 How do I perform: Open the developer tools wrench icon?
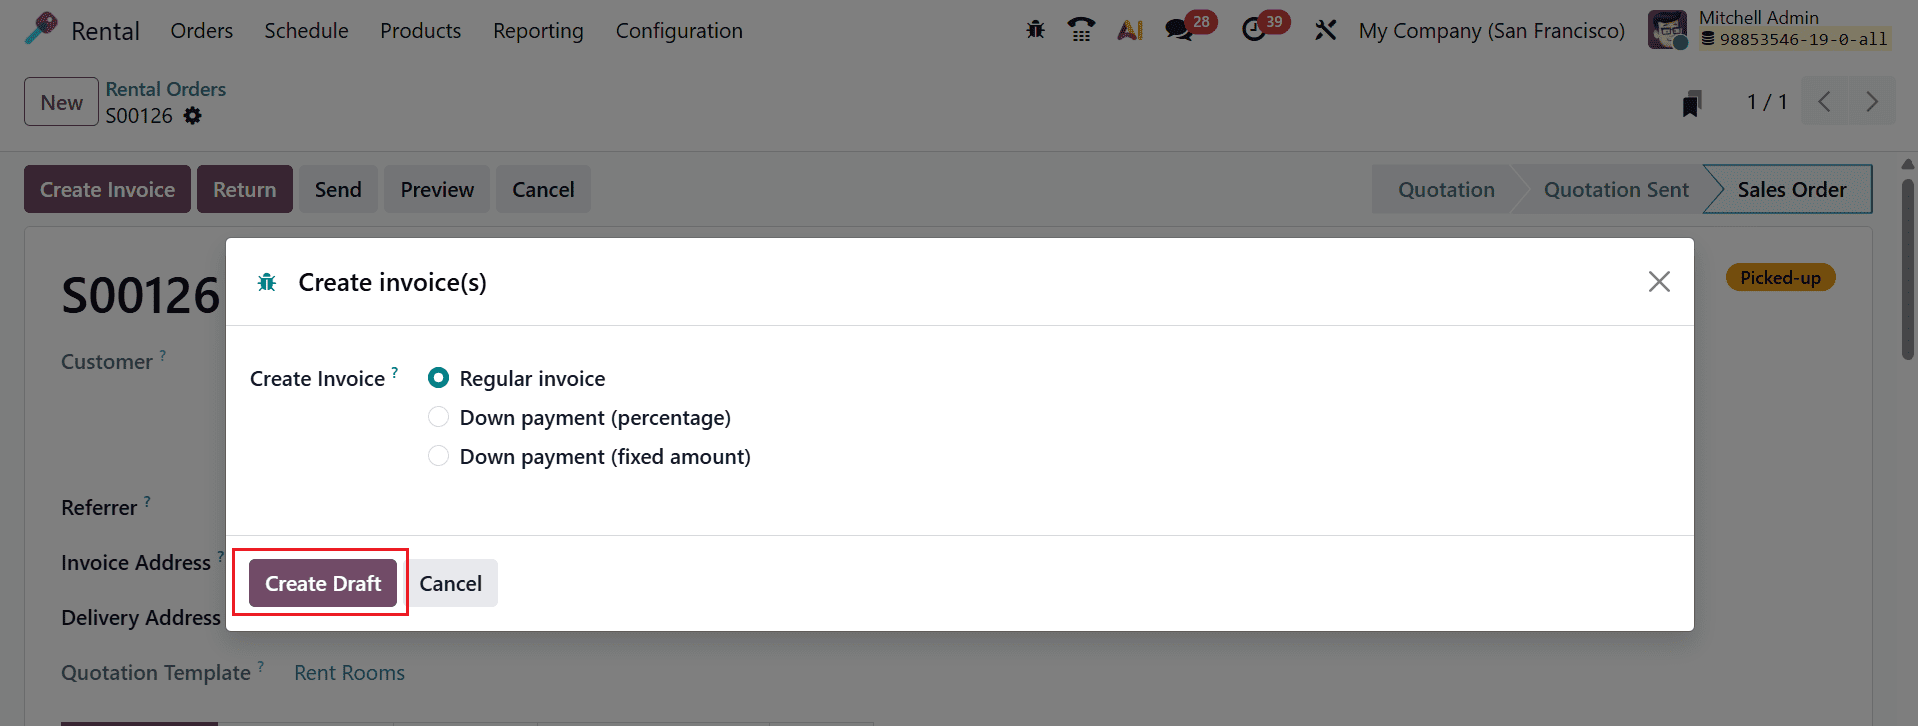[x=1325, y=30]
